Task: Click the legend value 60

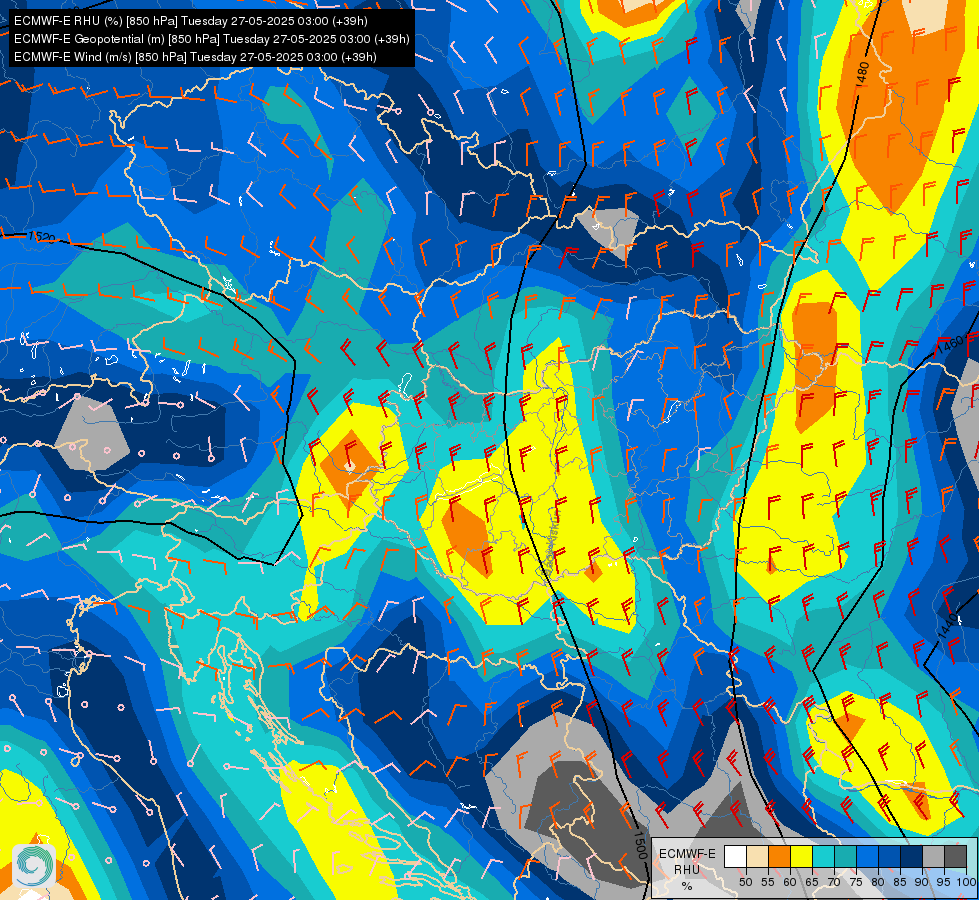Action: tap(790, 883)
